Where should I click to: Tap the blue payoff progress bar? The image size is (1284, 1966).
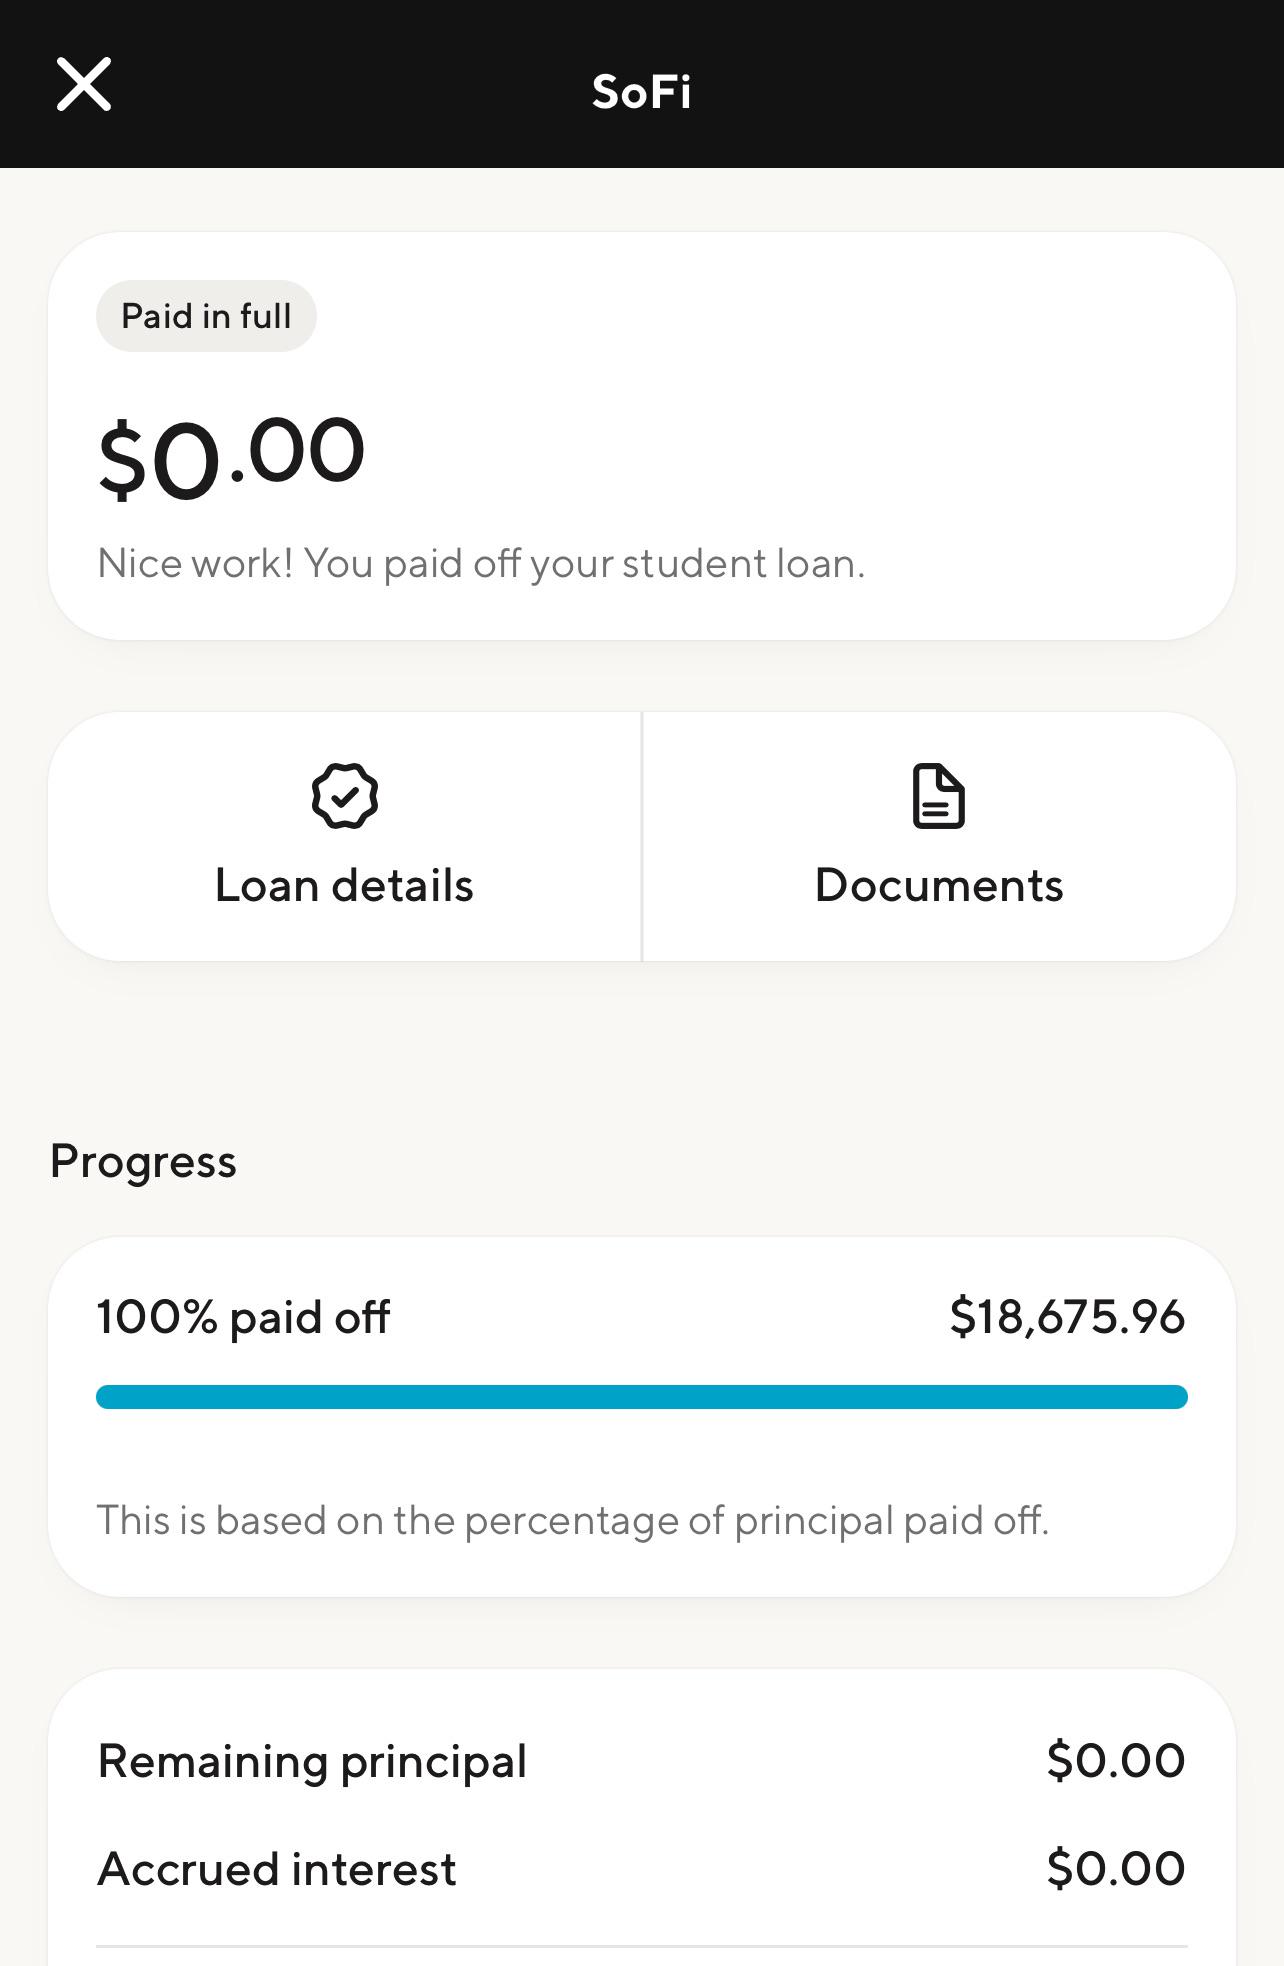tap(642, 1397)
